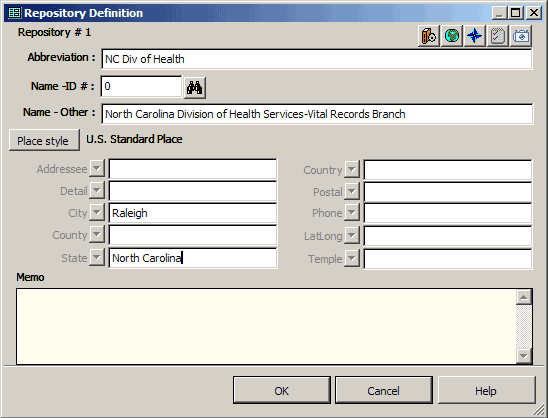Click the blue compass star icon

pos(475,36)
